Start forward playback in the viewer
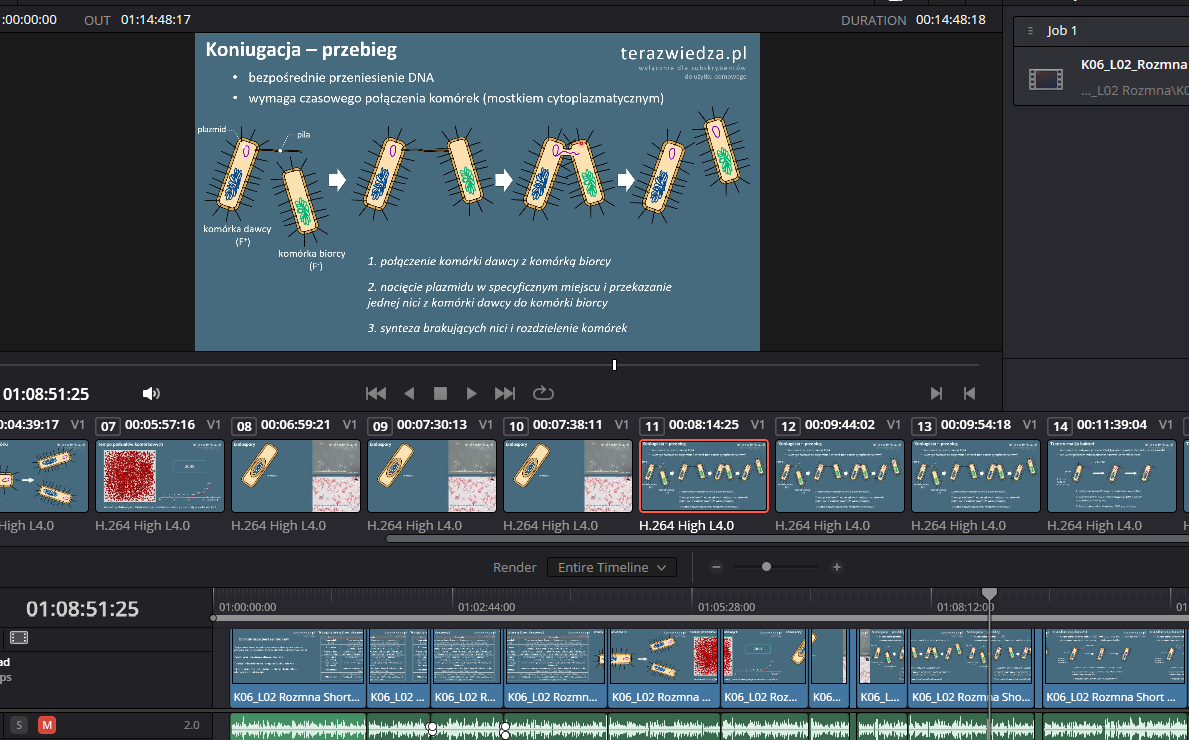 (472, 394)
